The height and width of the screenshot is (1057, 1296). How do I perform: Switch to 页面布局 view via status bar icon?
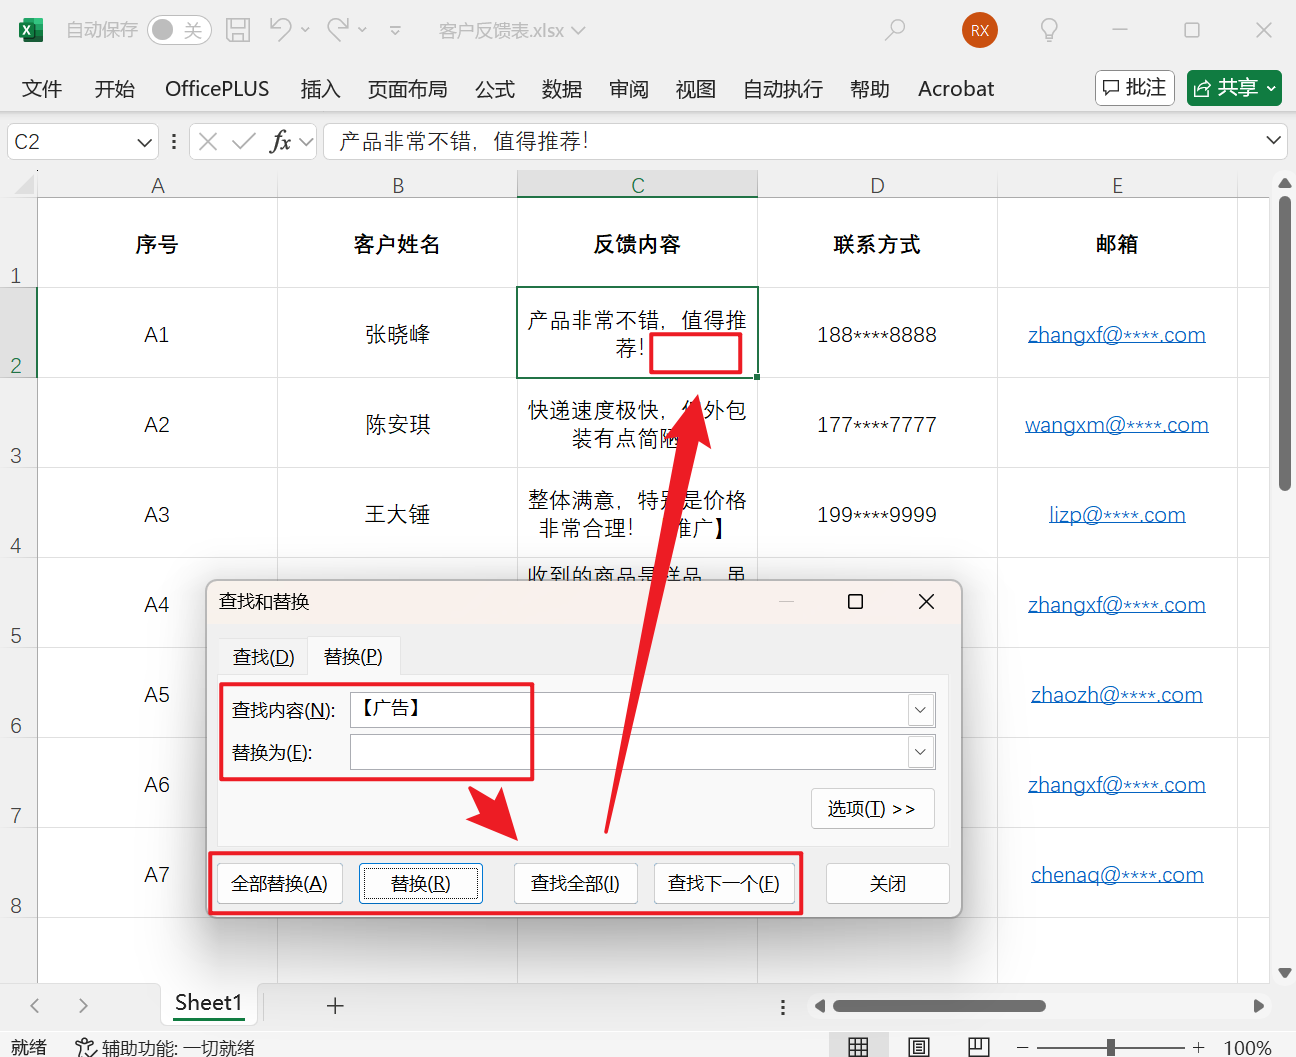pos(918,1046)
